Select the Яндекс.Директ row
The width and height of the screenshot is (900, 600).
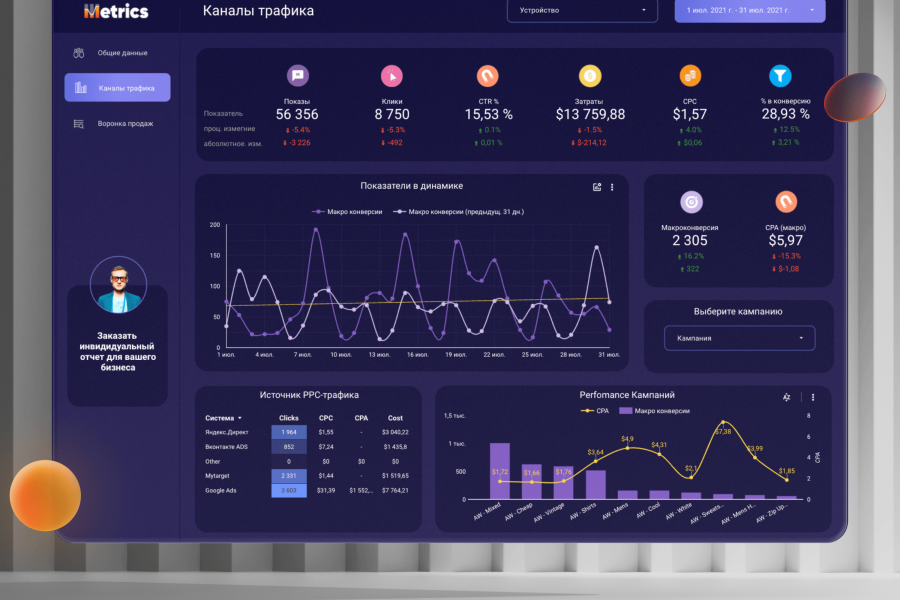(307, 432)
